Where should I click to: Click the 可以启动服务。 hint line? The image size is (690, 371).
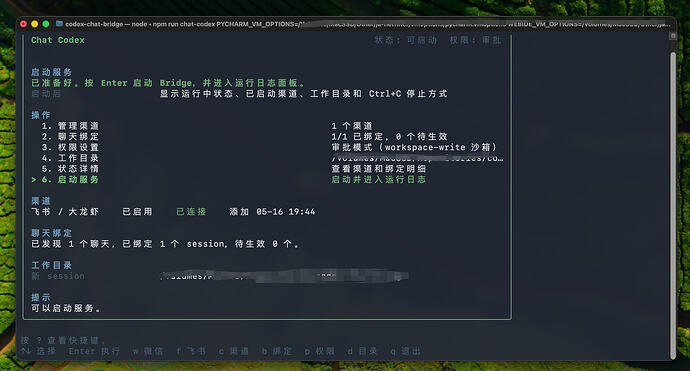[x=66, y=309]
